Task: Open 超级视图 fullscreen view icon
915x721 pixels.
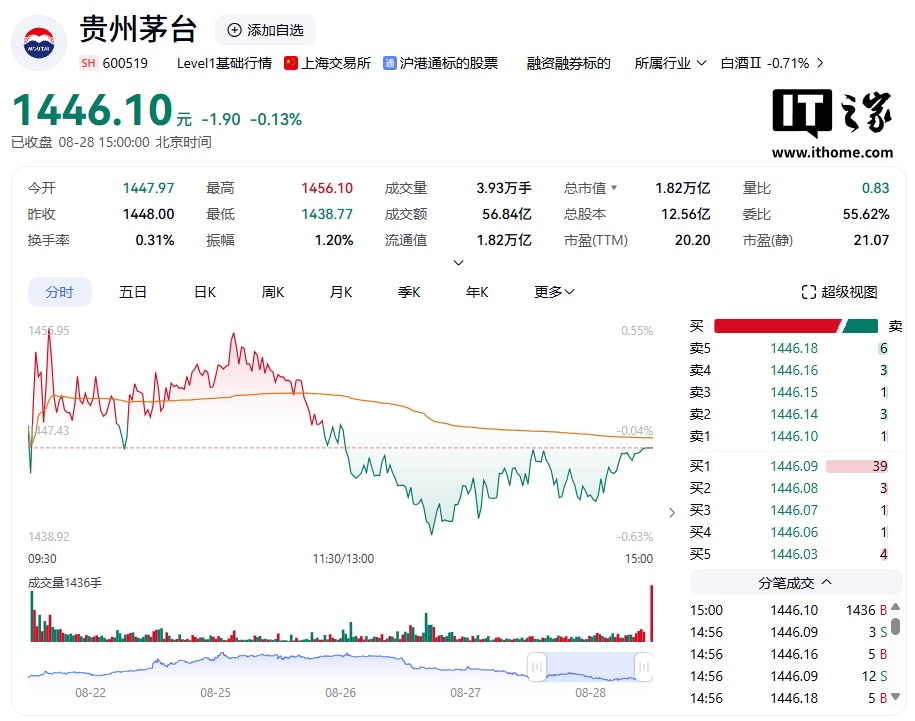Action: 809,292
